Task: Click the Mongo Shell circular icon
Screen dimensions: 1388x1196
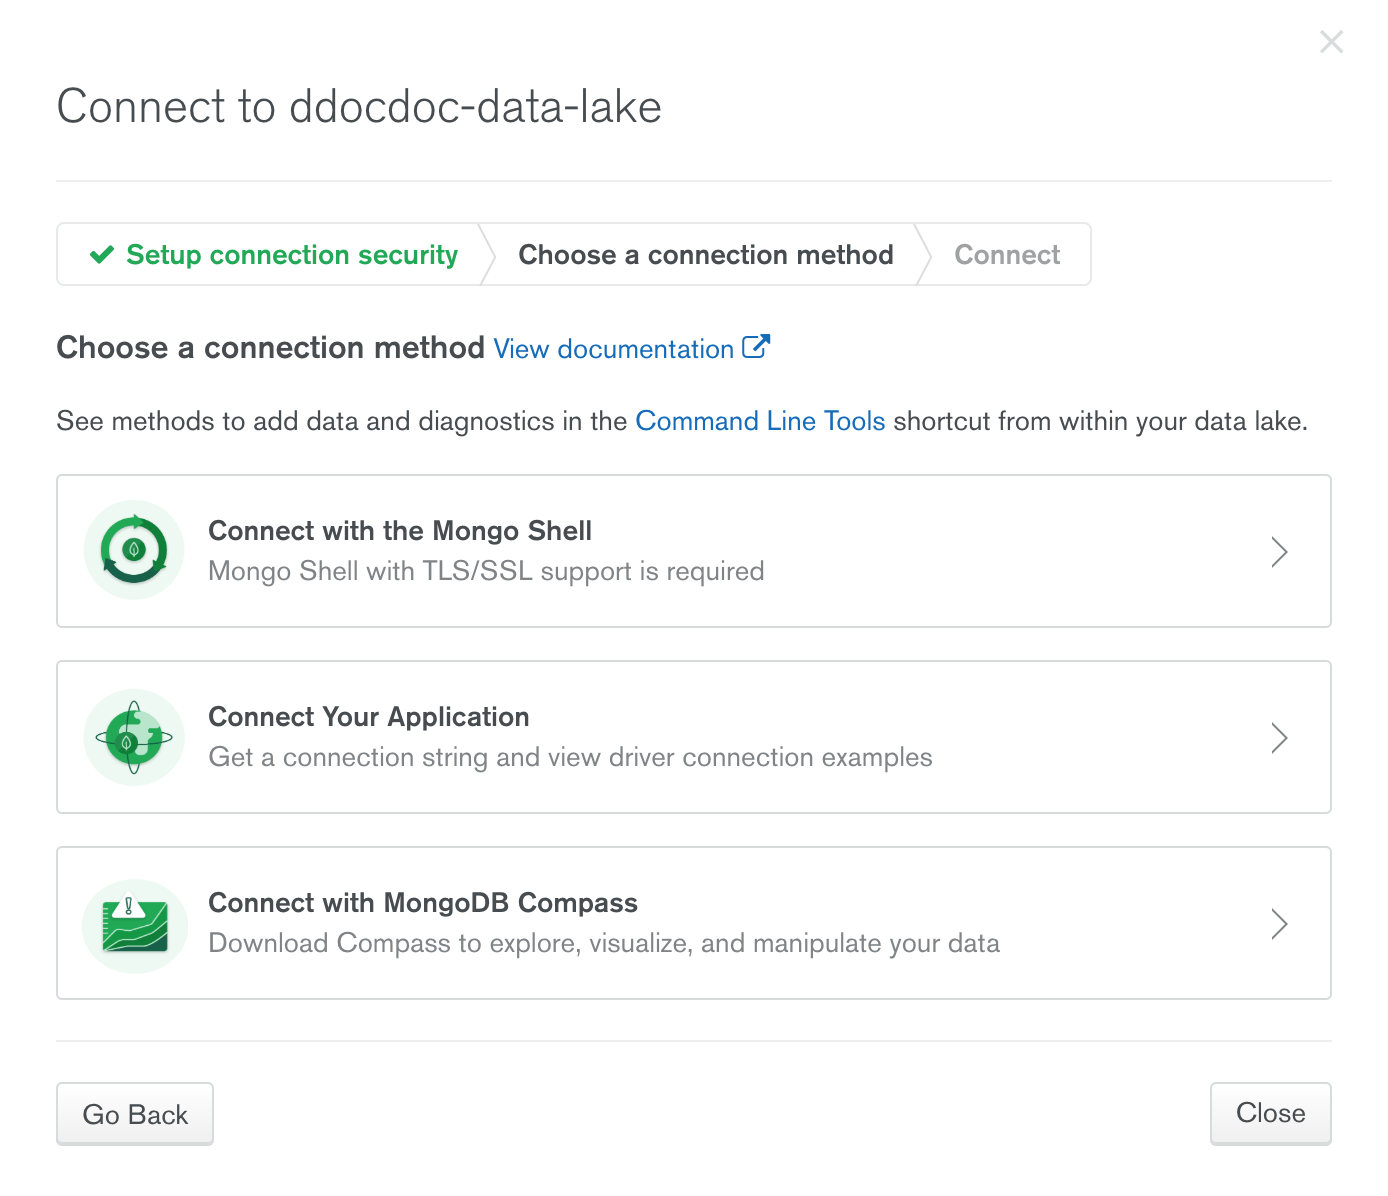Action: tap(134, 550)
